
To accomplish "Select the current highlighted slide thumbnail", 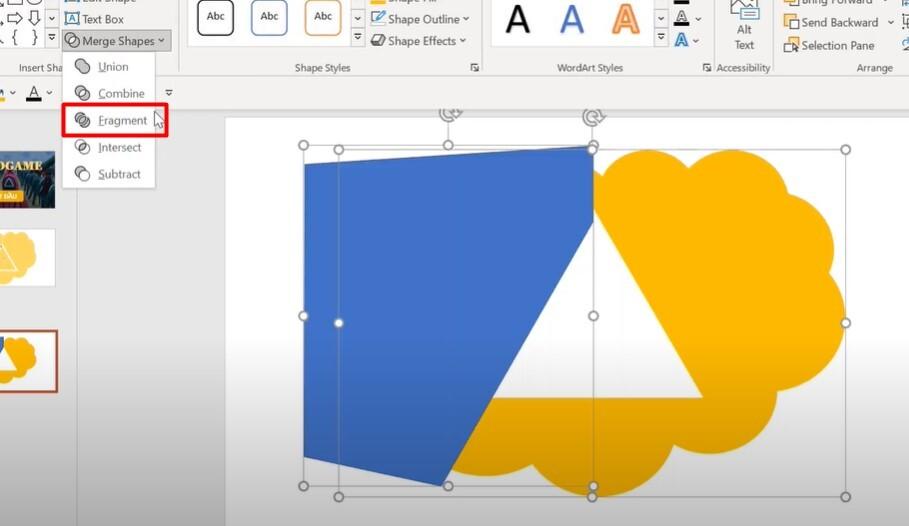I will [x=28, y=361].
